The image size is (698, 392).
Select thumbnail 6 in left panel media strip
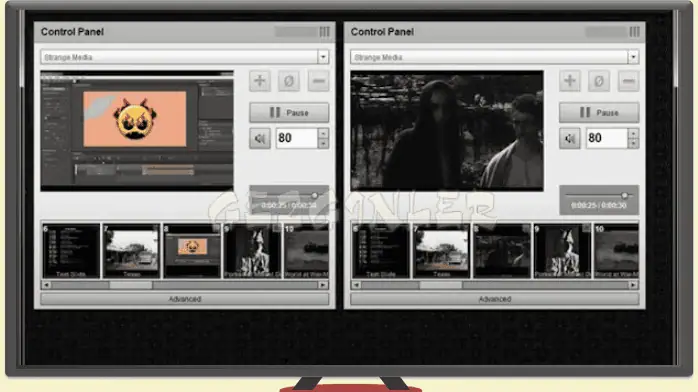click(x=71, y=251)
